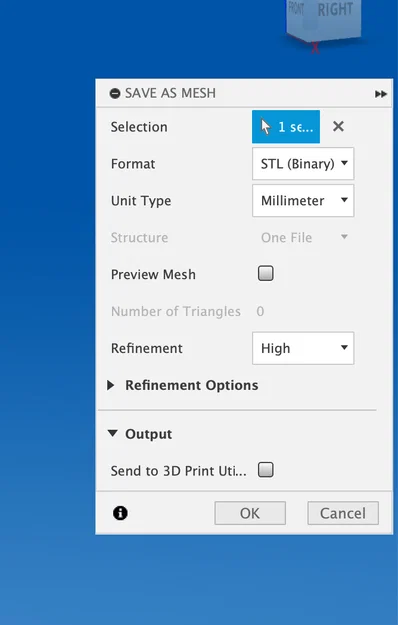Enable Send to 3D Print Utility checkbox

tap(266, 470)
